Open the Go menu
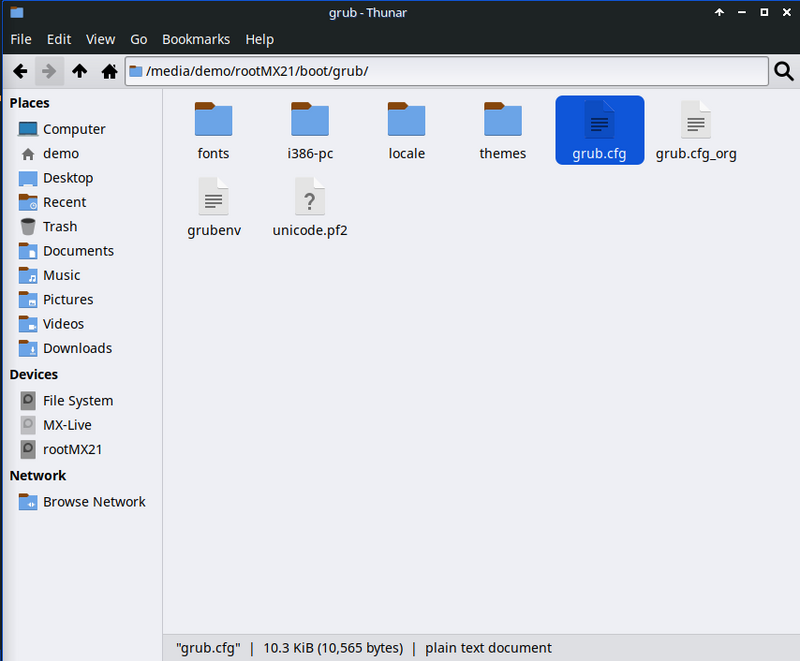This screenshot has height=661, width=800. point(138,39)
